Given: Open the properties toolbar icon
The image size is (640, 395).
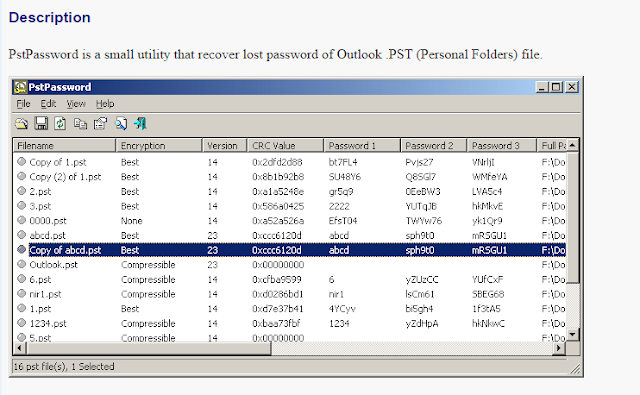Looking at the screenshot, I should pyautogui.click(x=100, y=123).
